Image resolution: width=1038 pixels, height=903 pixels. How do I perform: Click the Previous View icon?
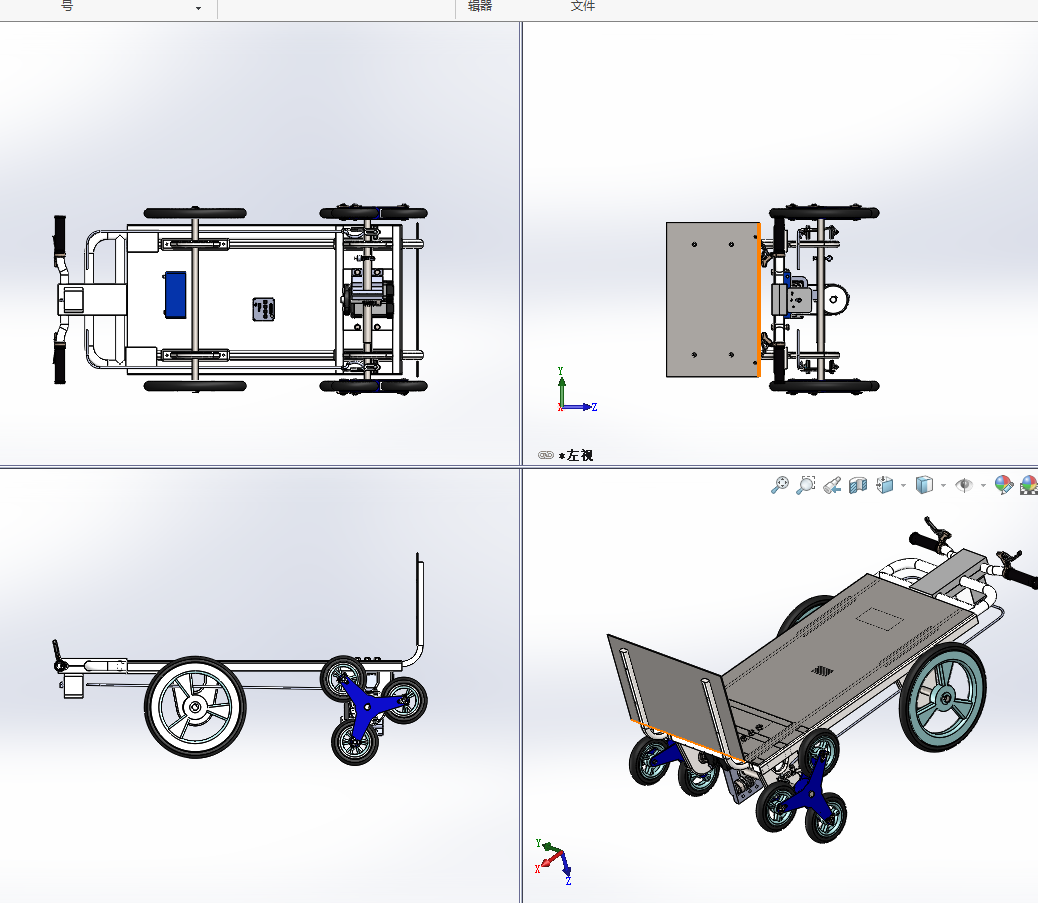(x=832, y=485)
